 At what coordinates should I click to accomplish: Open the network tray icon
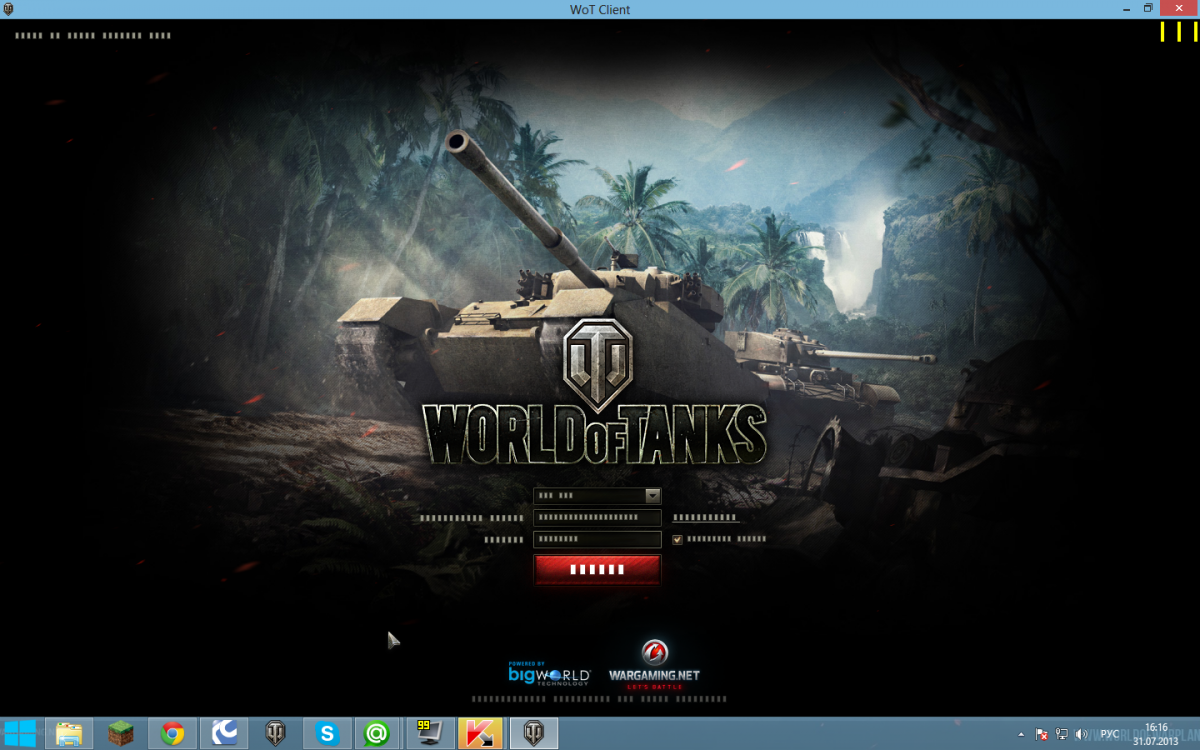coord(1061,734)
